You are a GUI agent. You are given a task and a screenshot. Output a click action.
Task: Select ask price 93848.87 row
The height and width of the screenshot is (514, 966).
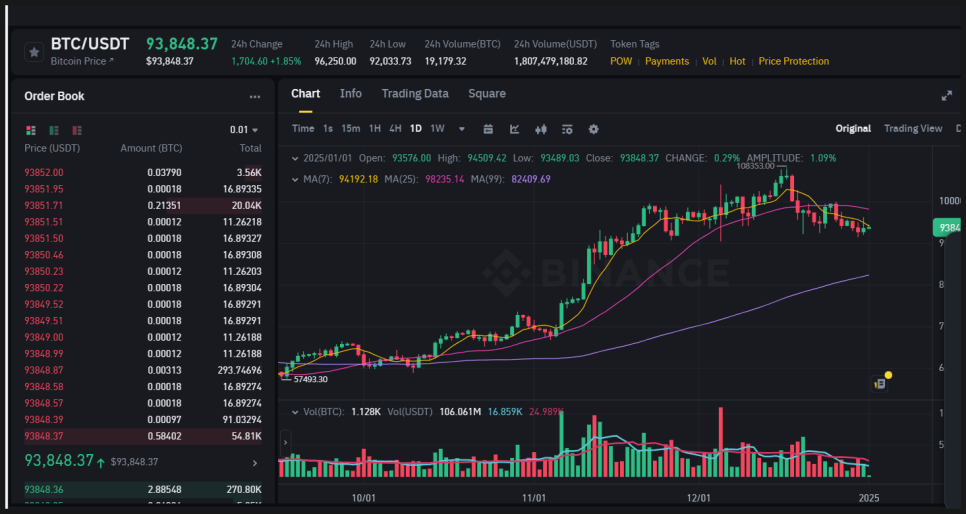[143, 370]
